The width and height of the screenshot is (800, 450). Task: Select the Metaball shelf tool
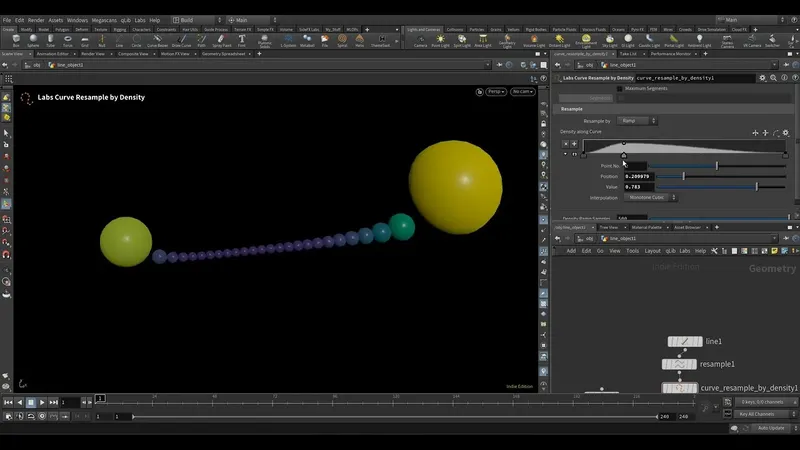(307, 40)
